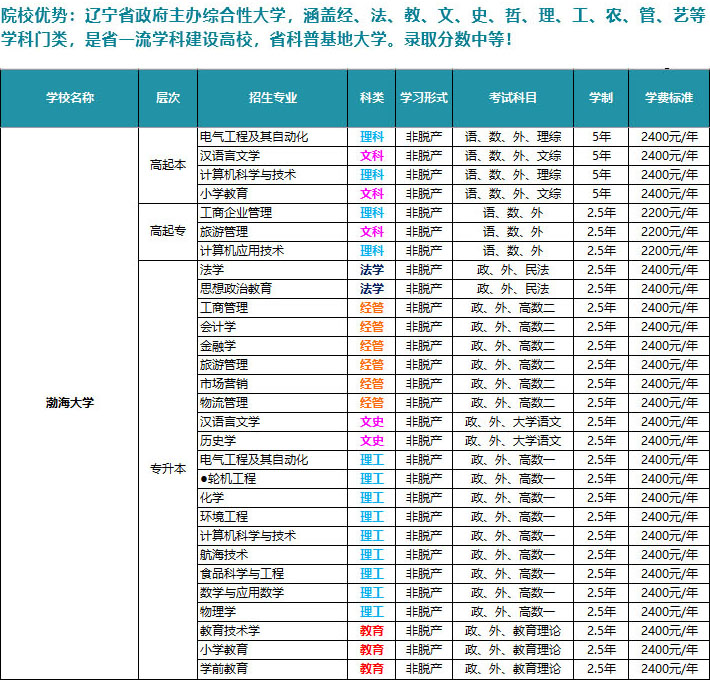Click the 思想政治教育 major cell

273,289
